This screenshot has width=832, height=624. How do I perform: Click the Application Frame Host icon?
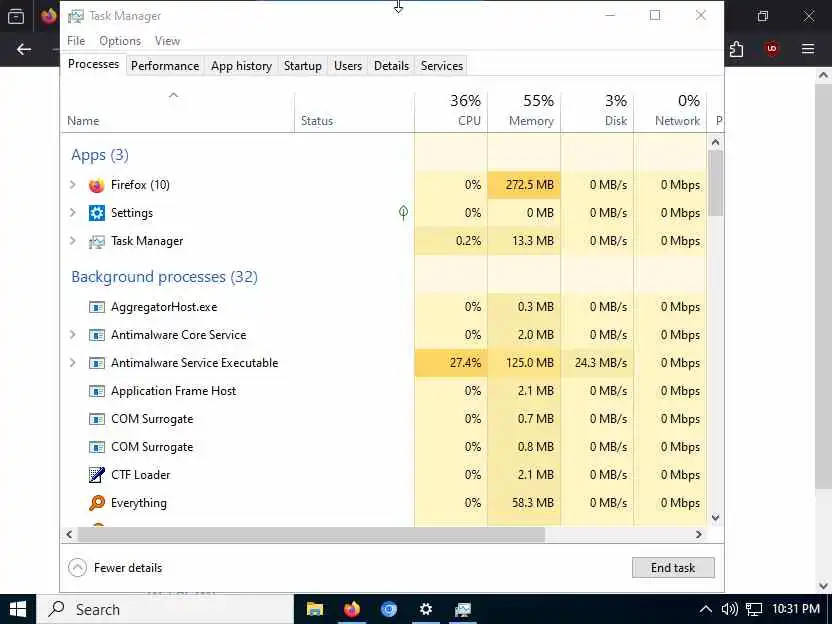(x=97, y=392)
